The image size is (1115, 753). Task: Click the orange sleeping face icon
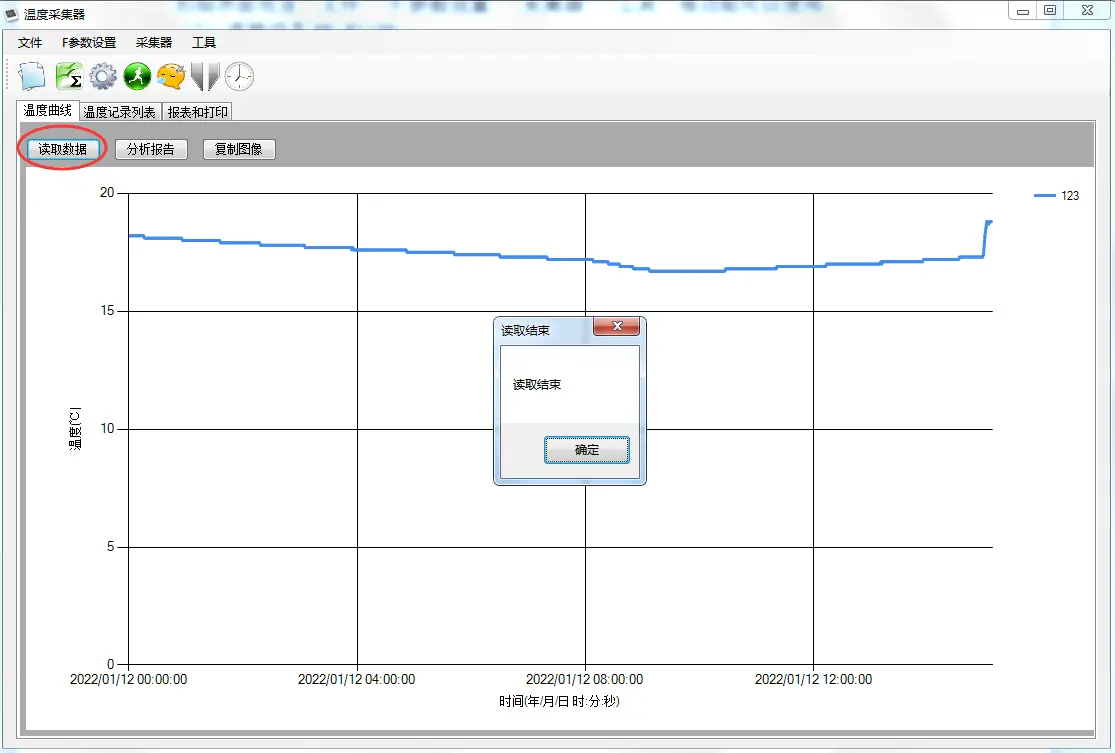(171, 76)
